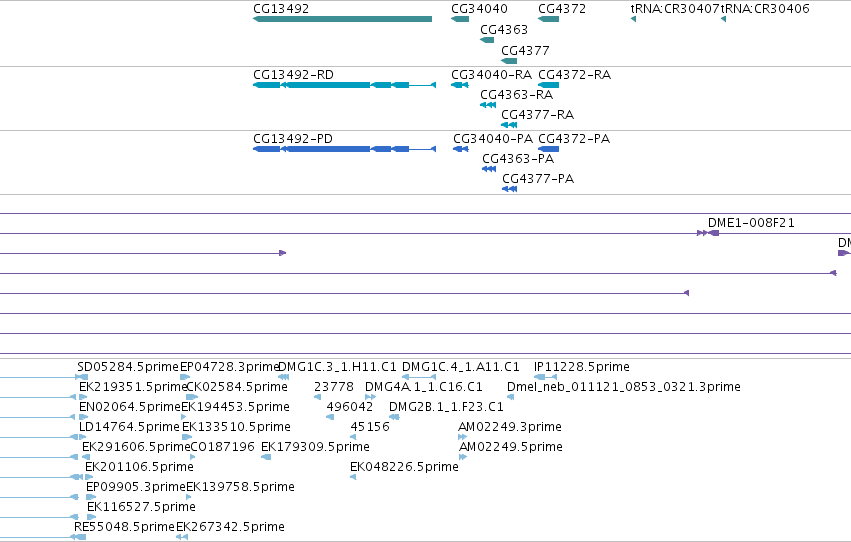Select the AM02249.3prime EST label
Image resolution: width=851 pixels, height=542 pixels.
pyautogui.click(x=510, y=428)
